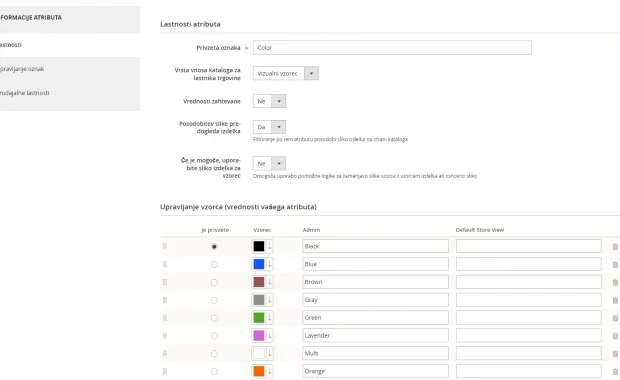620x380 pixels.
Task: Fill the Default Store View field for Green
Action: [529, 317]
